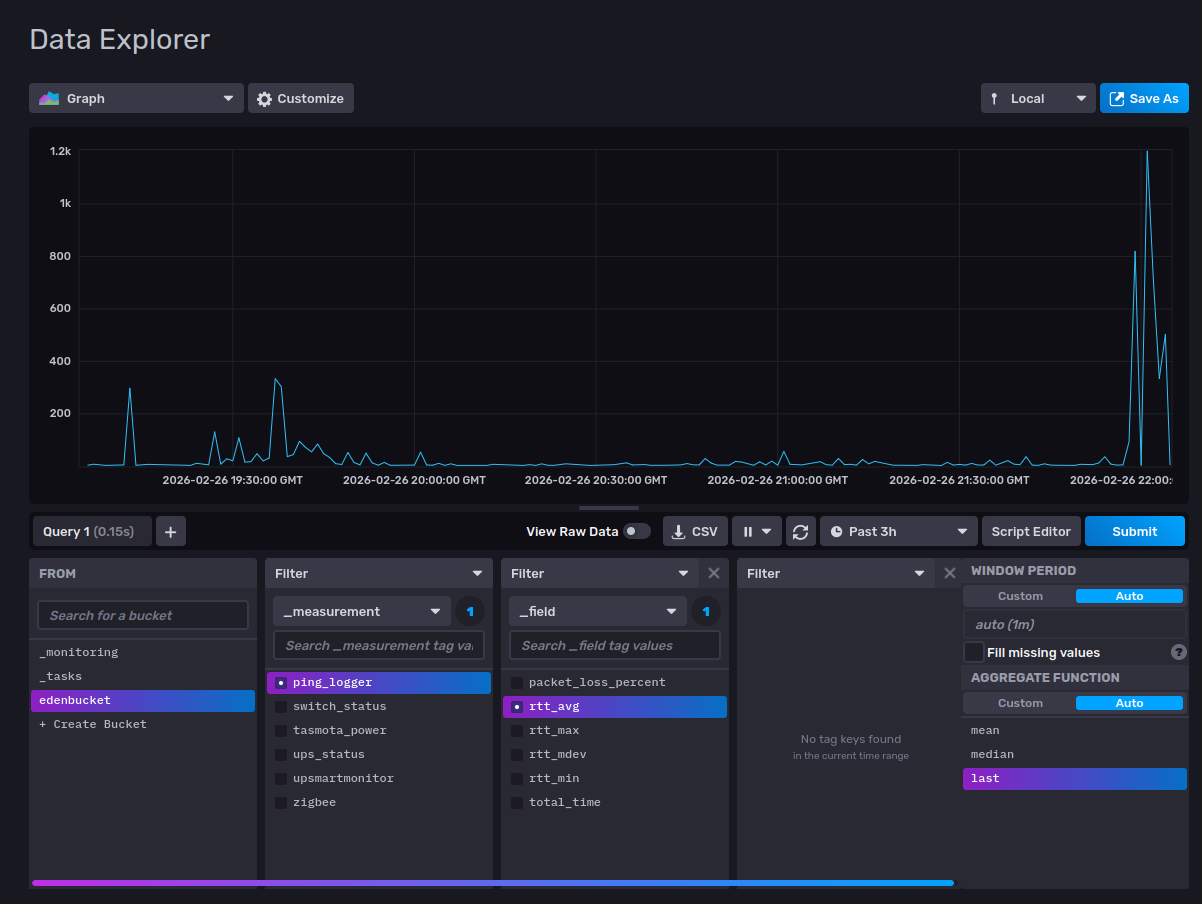
Task: Switch Window Period to Custom
Action: [x=1020, y=596]
